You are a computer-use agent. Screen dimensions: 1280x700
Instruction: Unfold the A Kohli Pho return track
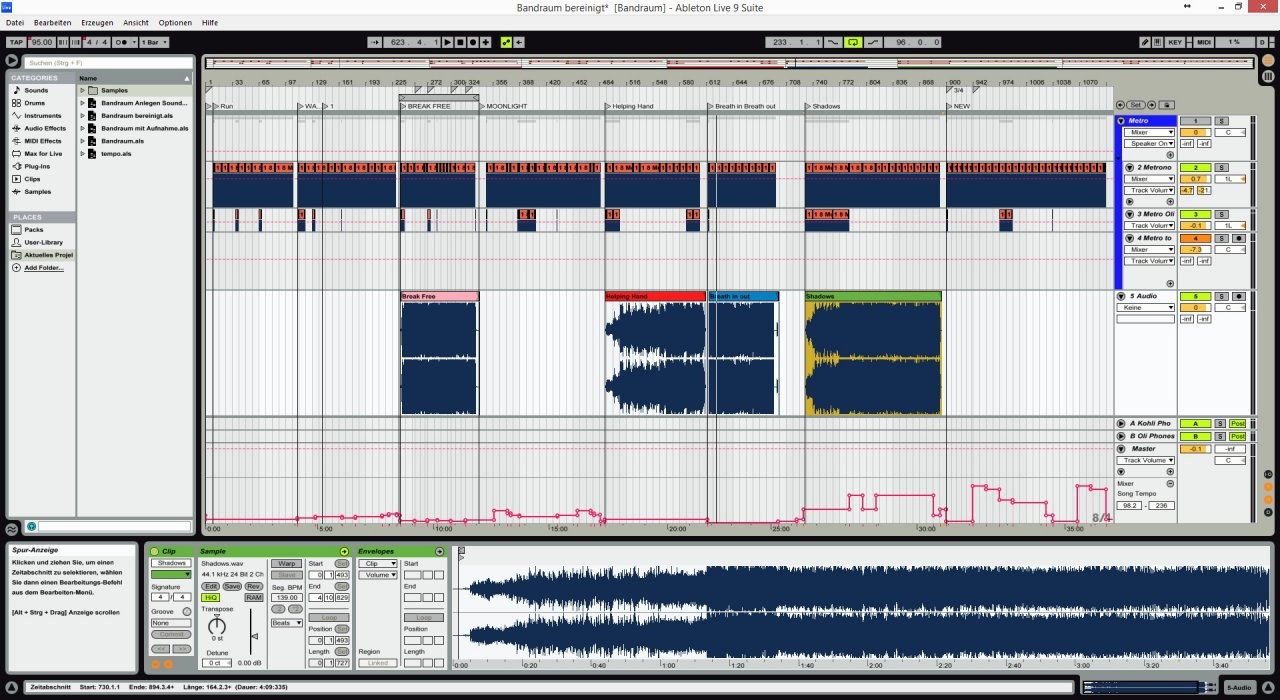pyautogui.click(x=1121, y=424)
